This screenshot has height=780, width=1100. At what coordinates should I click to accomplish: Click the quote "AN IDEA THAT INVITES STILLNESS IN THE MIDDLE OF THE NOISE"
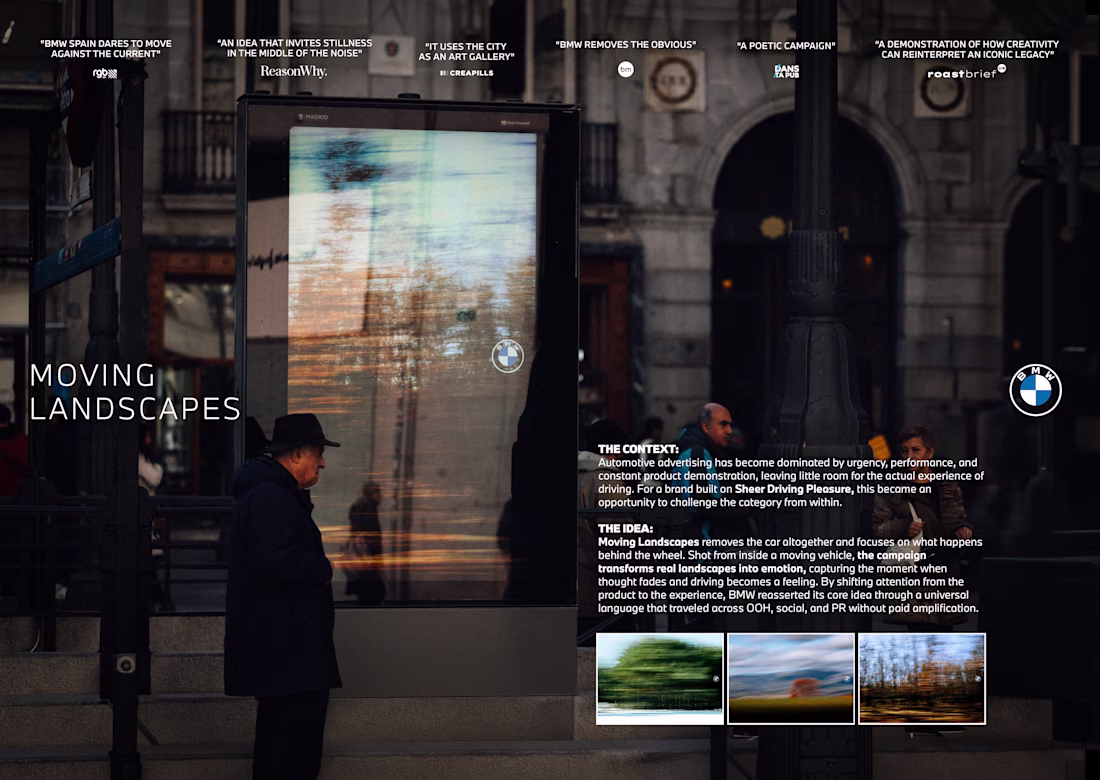pyautogui.click(x=295, y=48)
